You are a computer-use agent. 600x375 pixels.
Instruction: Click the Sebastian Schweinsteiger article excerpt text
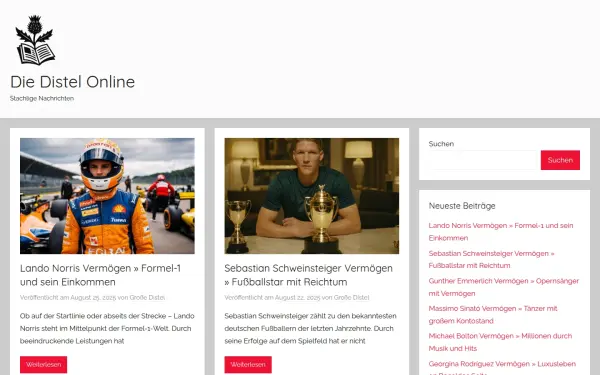pyautogui.click(x=310, y=328)
